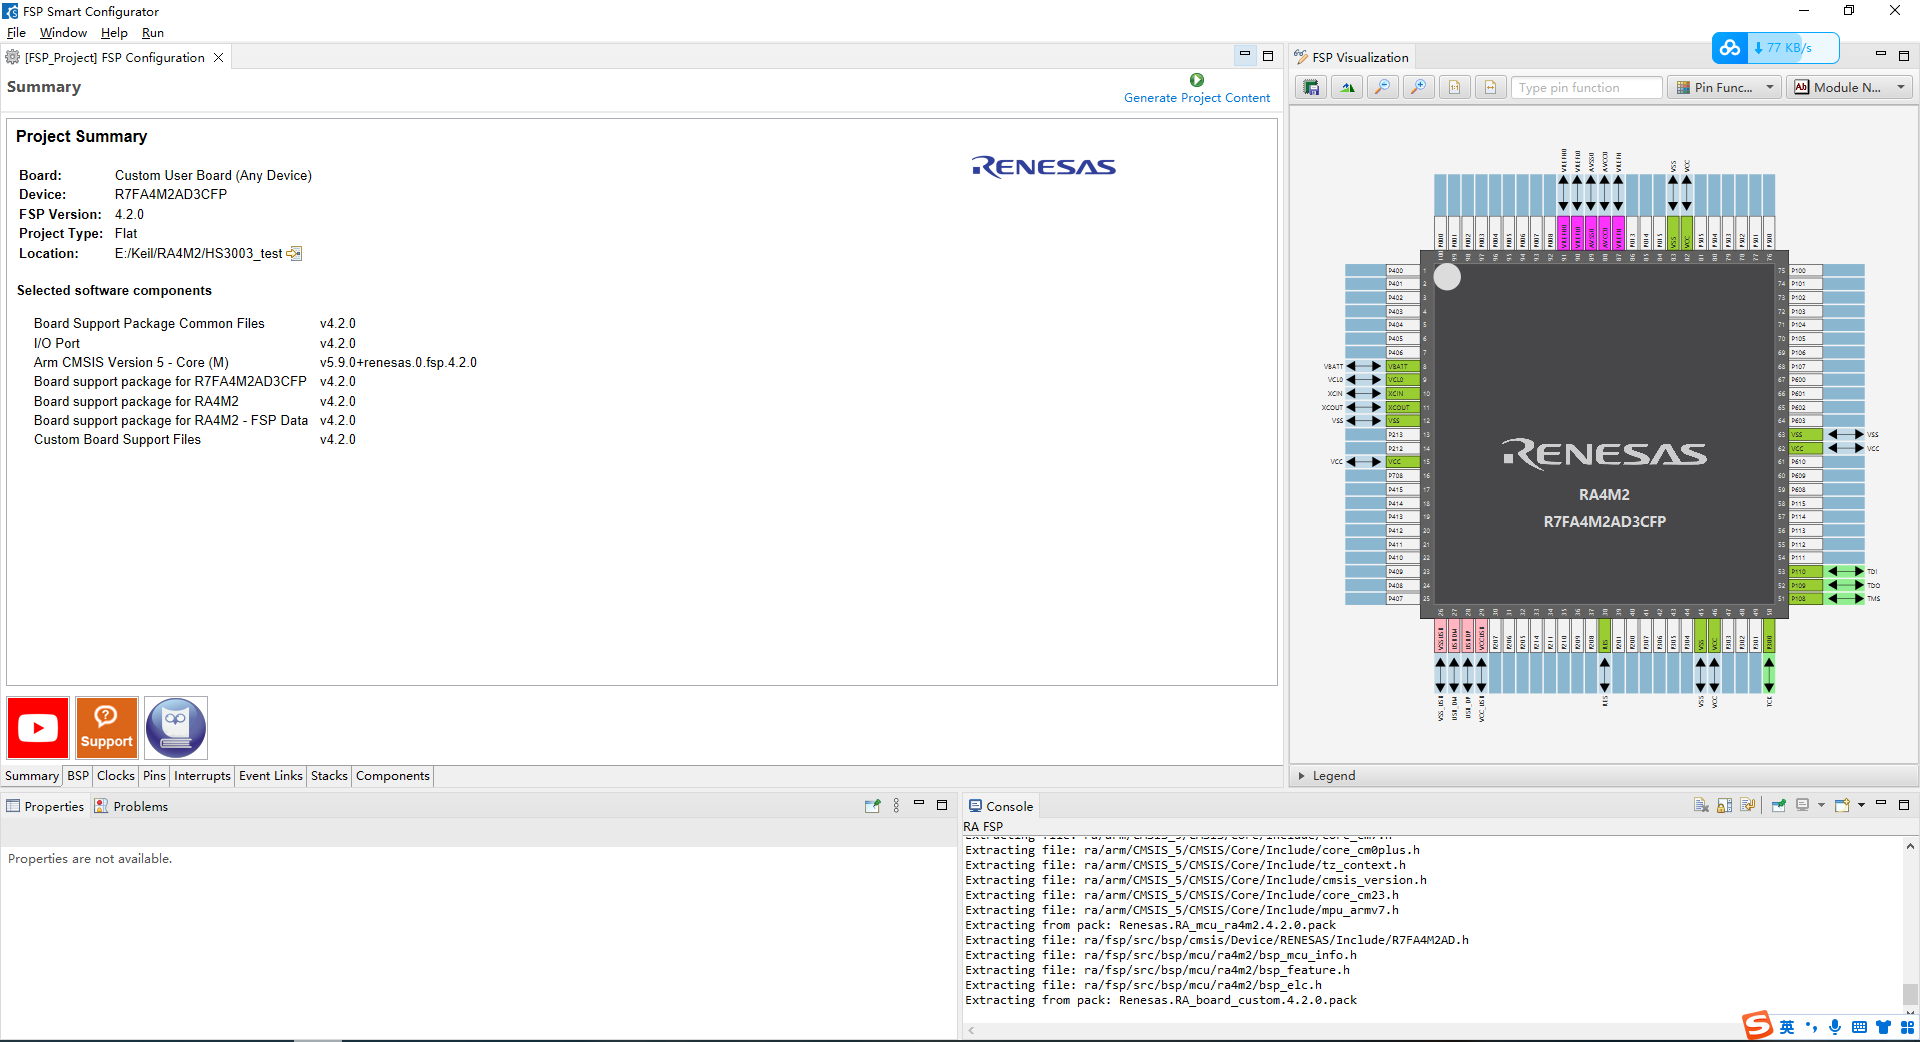This screenshot has width=1920, height=1042.
Task: Maximize the FSP Visualization panel
Action: click(x=1904, y=56)
